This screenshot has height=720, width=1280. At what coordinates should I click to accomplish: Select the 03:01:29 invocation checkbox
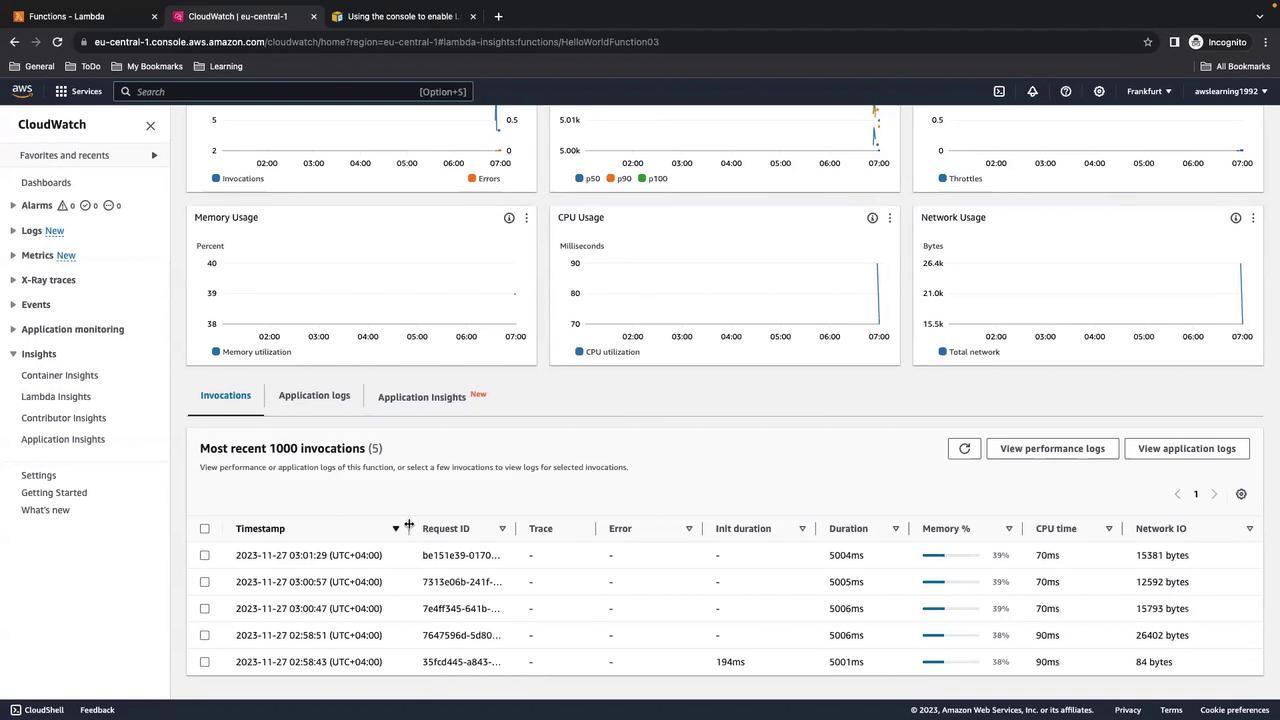tap(205, 555)
